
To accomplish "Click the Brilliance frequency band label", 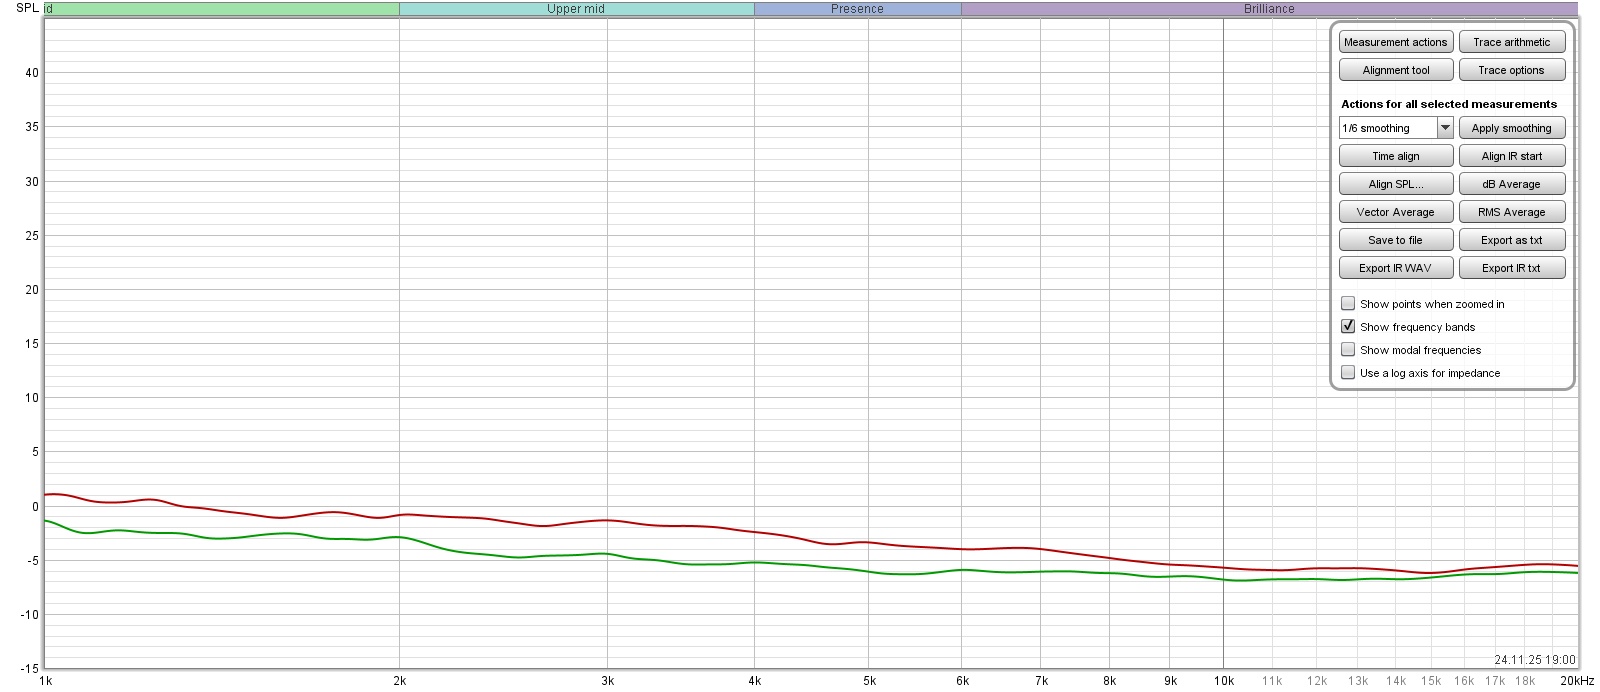I will tap(1269, 9).
